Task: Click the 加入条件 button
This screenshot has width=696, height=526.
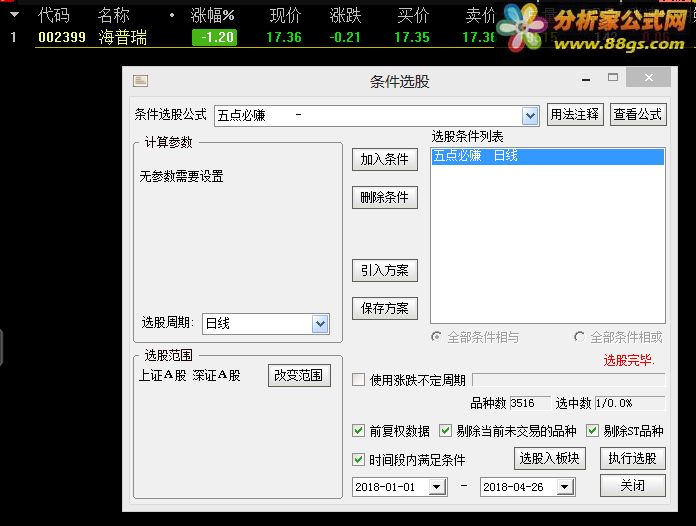Action: pos(385,159)
